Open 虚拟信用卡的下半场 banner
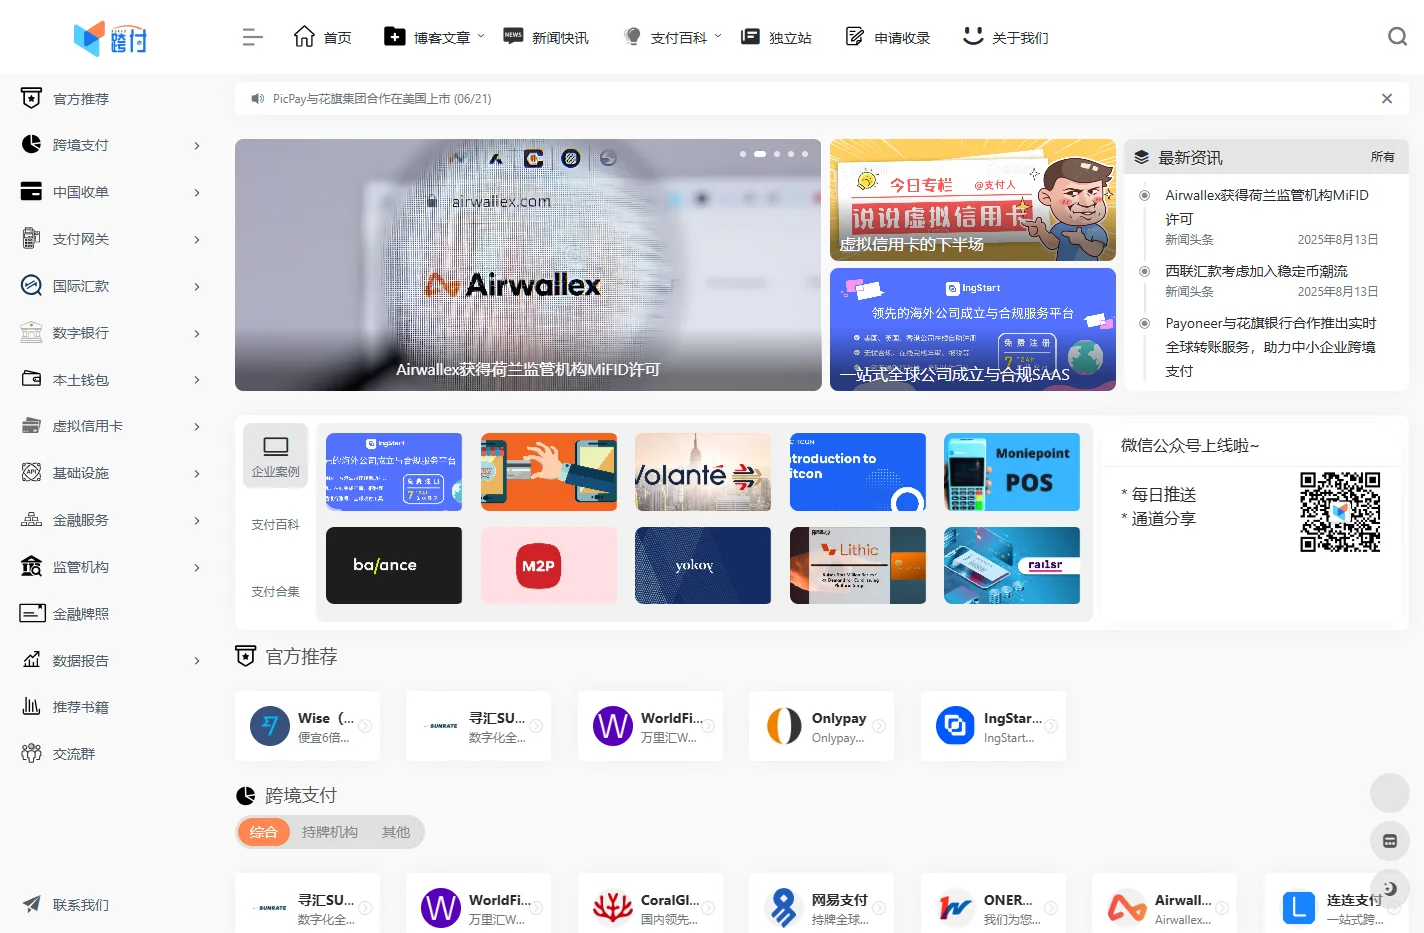The image size is (1424, 933). point(973,200)
